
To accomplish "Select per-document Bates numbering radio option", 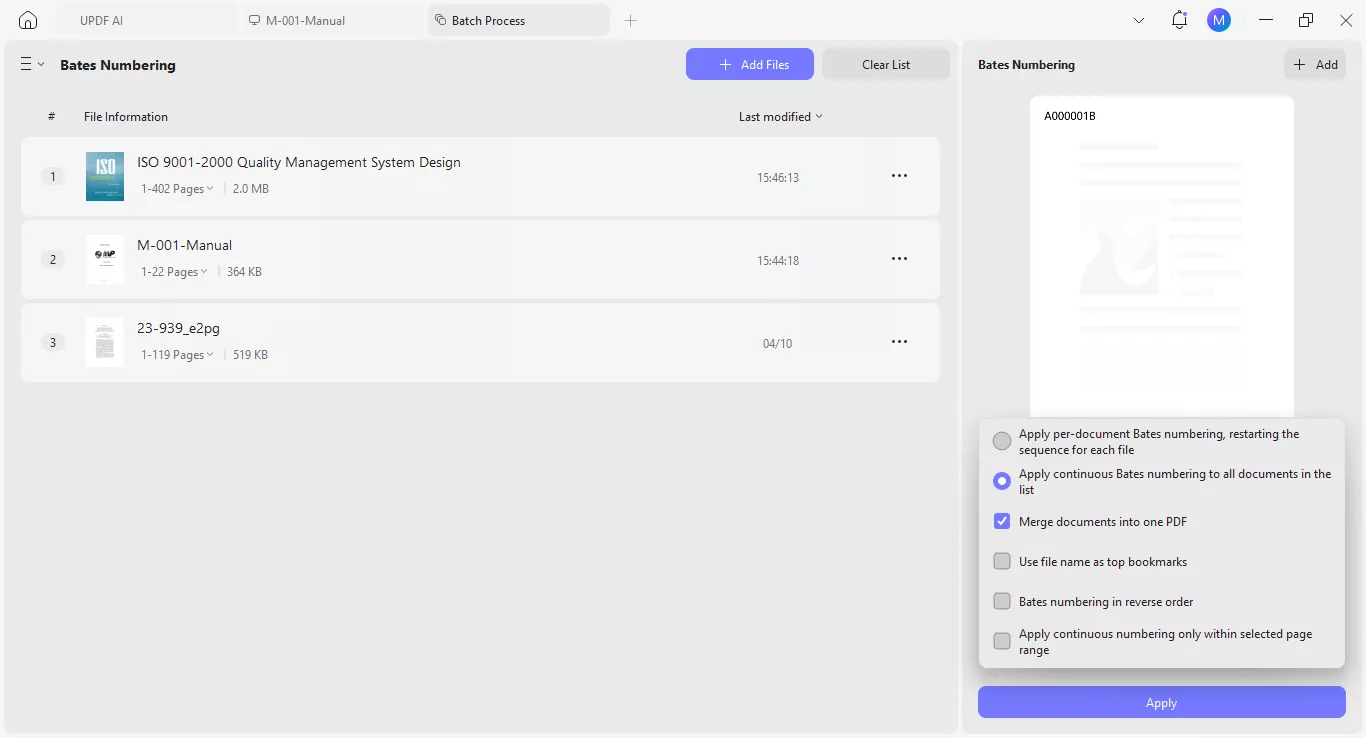I will coord(1002,441).
